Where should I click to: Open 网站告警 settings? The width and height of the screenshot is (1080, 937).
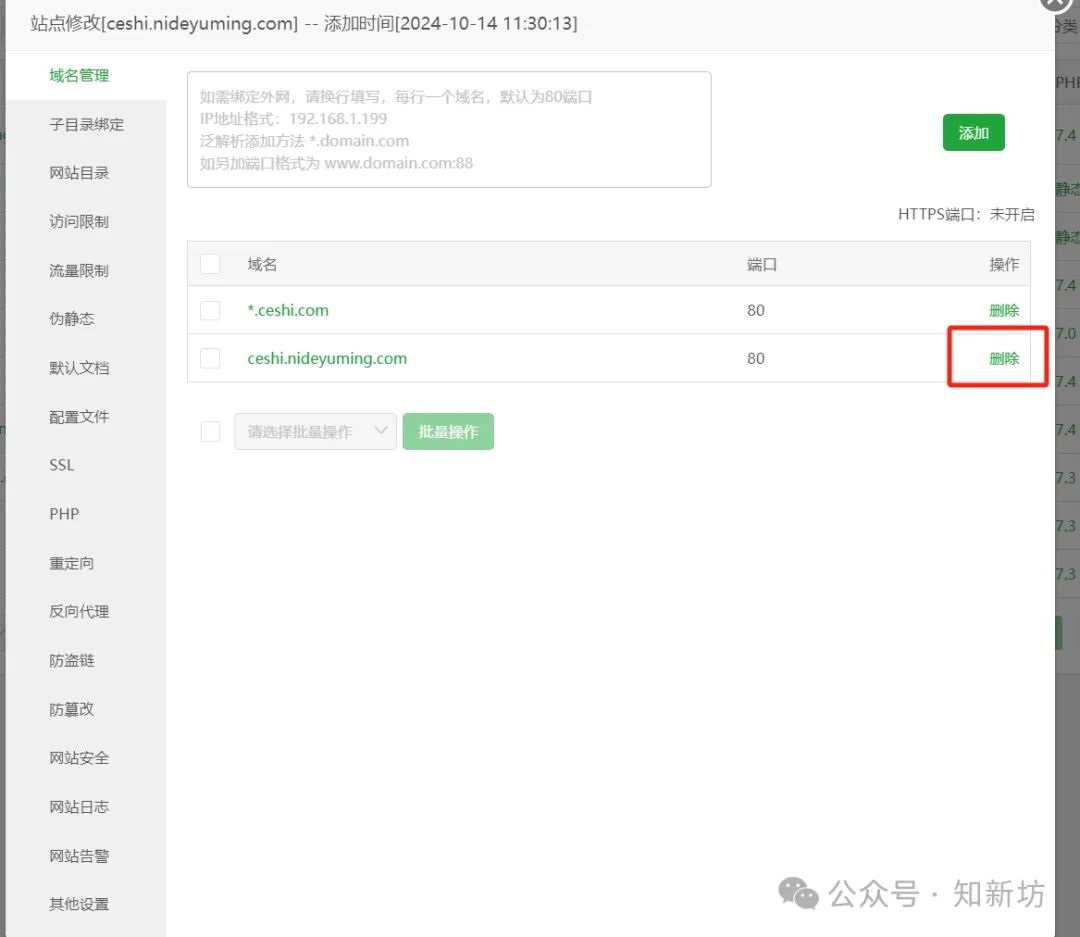point(79,856)
